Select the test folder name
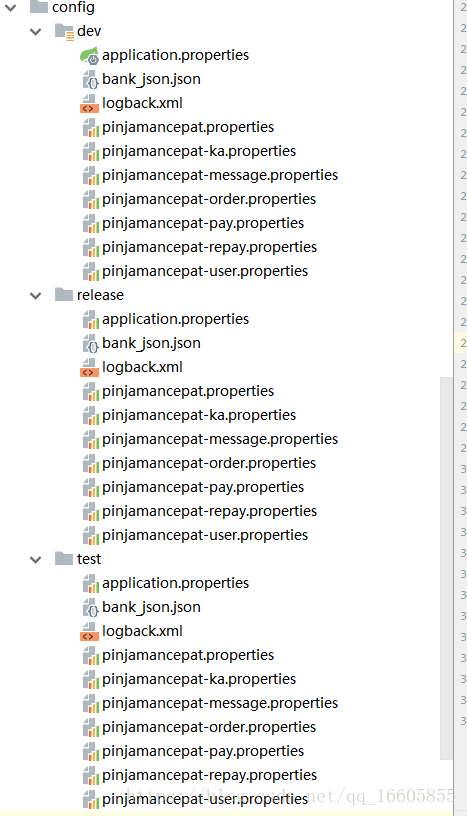This screenshot has height=816, width=467. tap(89, 559)
